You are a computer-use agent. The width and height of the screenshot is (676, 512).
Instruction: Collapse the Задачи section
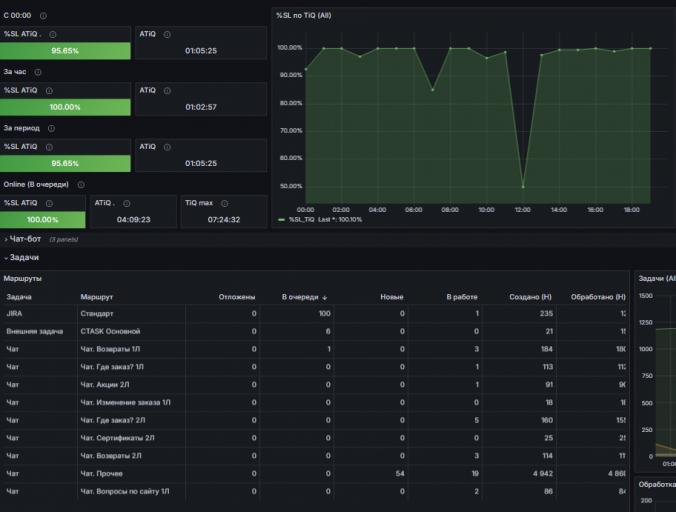[x=22, y=258]
